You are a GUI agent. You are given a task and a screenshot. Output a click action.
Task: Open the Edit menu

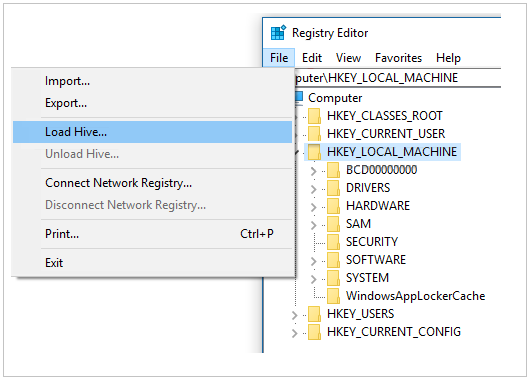(312, 58)
